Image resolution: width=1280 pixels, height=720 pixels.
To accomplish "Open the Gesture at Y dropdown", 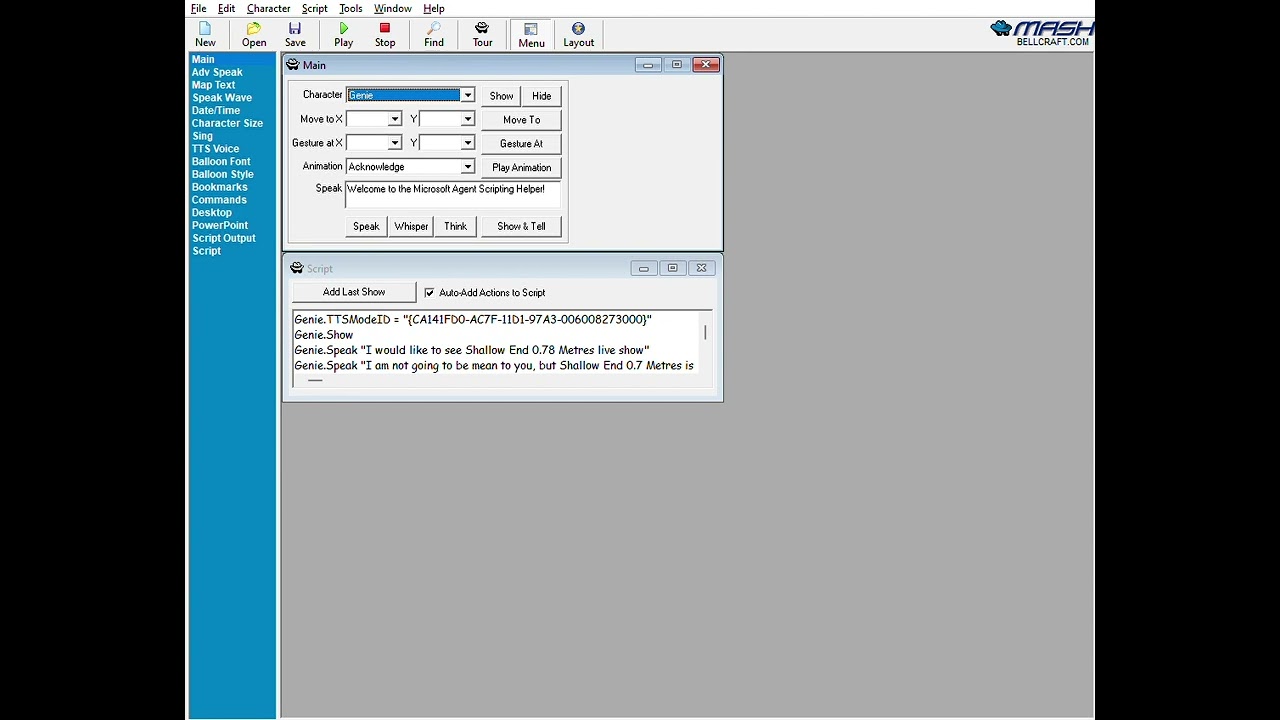I will 467,143.
